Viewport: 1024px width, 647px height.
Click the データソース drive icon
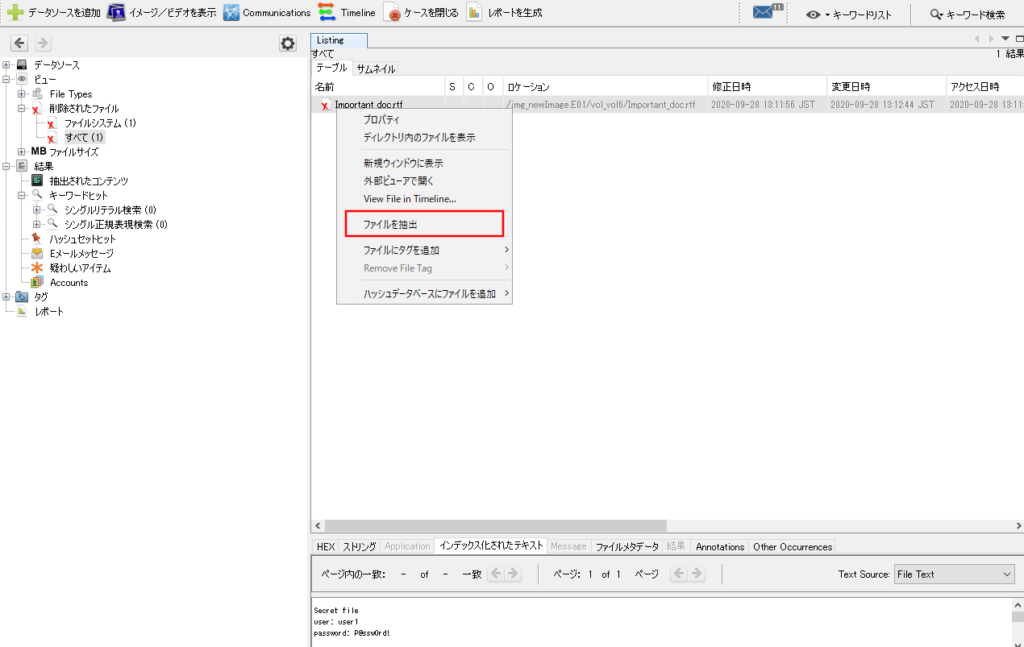point(22,65)
